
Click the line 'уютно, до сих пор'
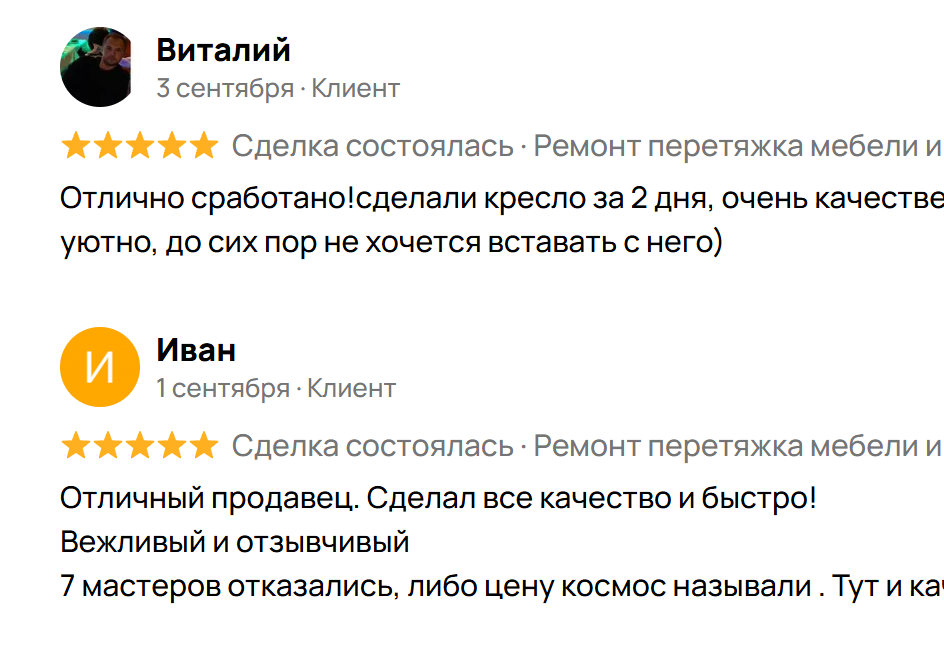coord(390,242)
